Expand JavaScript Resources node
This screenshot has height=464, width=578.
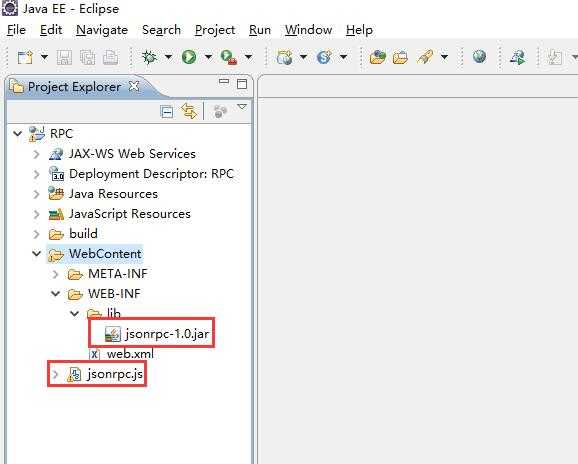coord(36,214)
